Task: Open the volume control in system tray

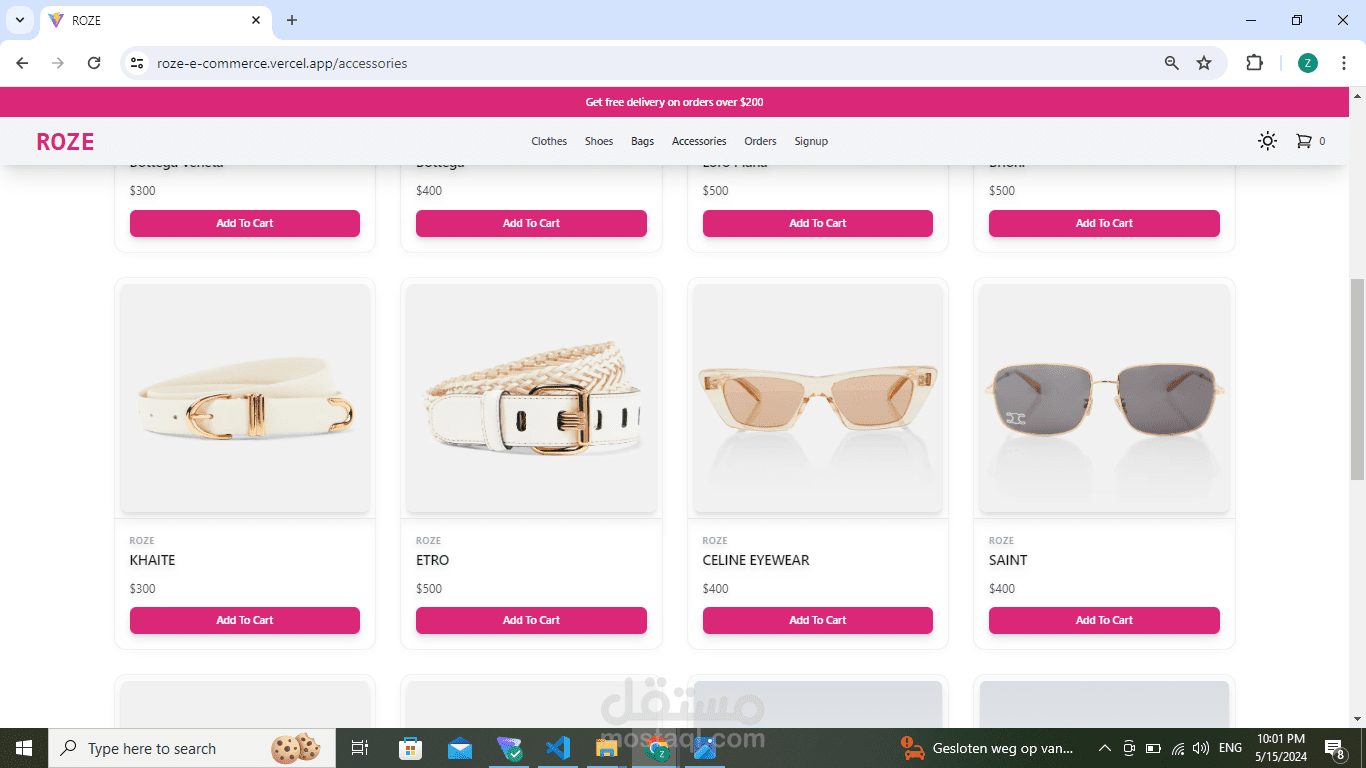Action: (1201, 748)
